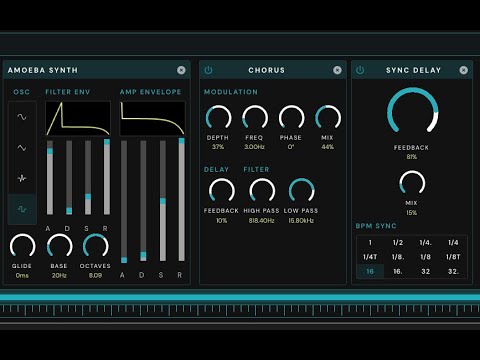Select the square wave oscillator icon

(22, 209)
